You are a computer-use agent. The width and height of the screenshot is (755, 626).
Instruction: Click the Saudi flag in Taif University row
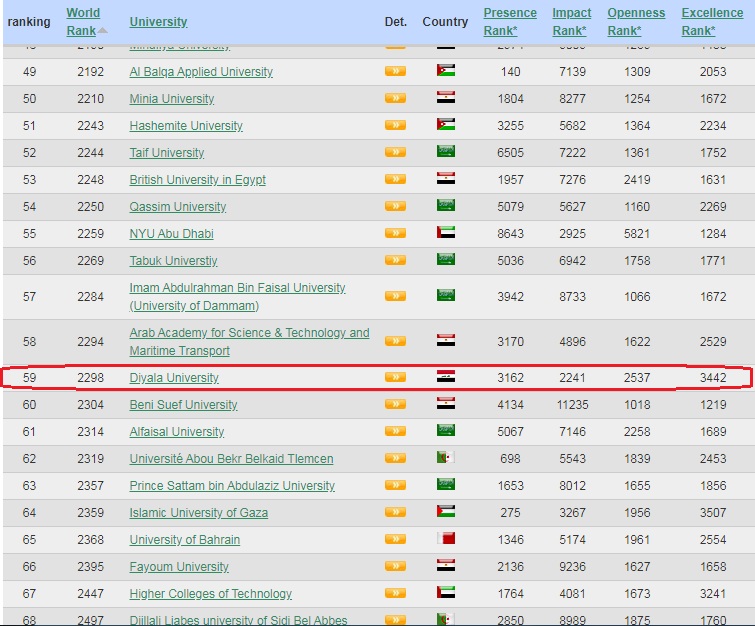point(446,151)
